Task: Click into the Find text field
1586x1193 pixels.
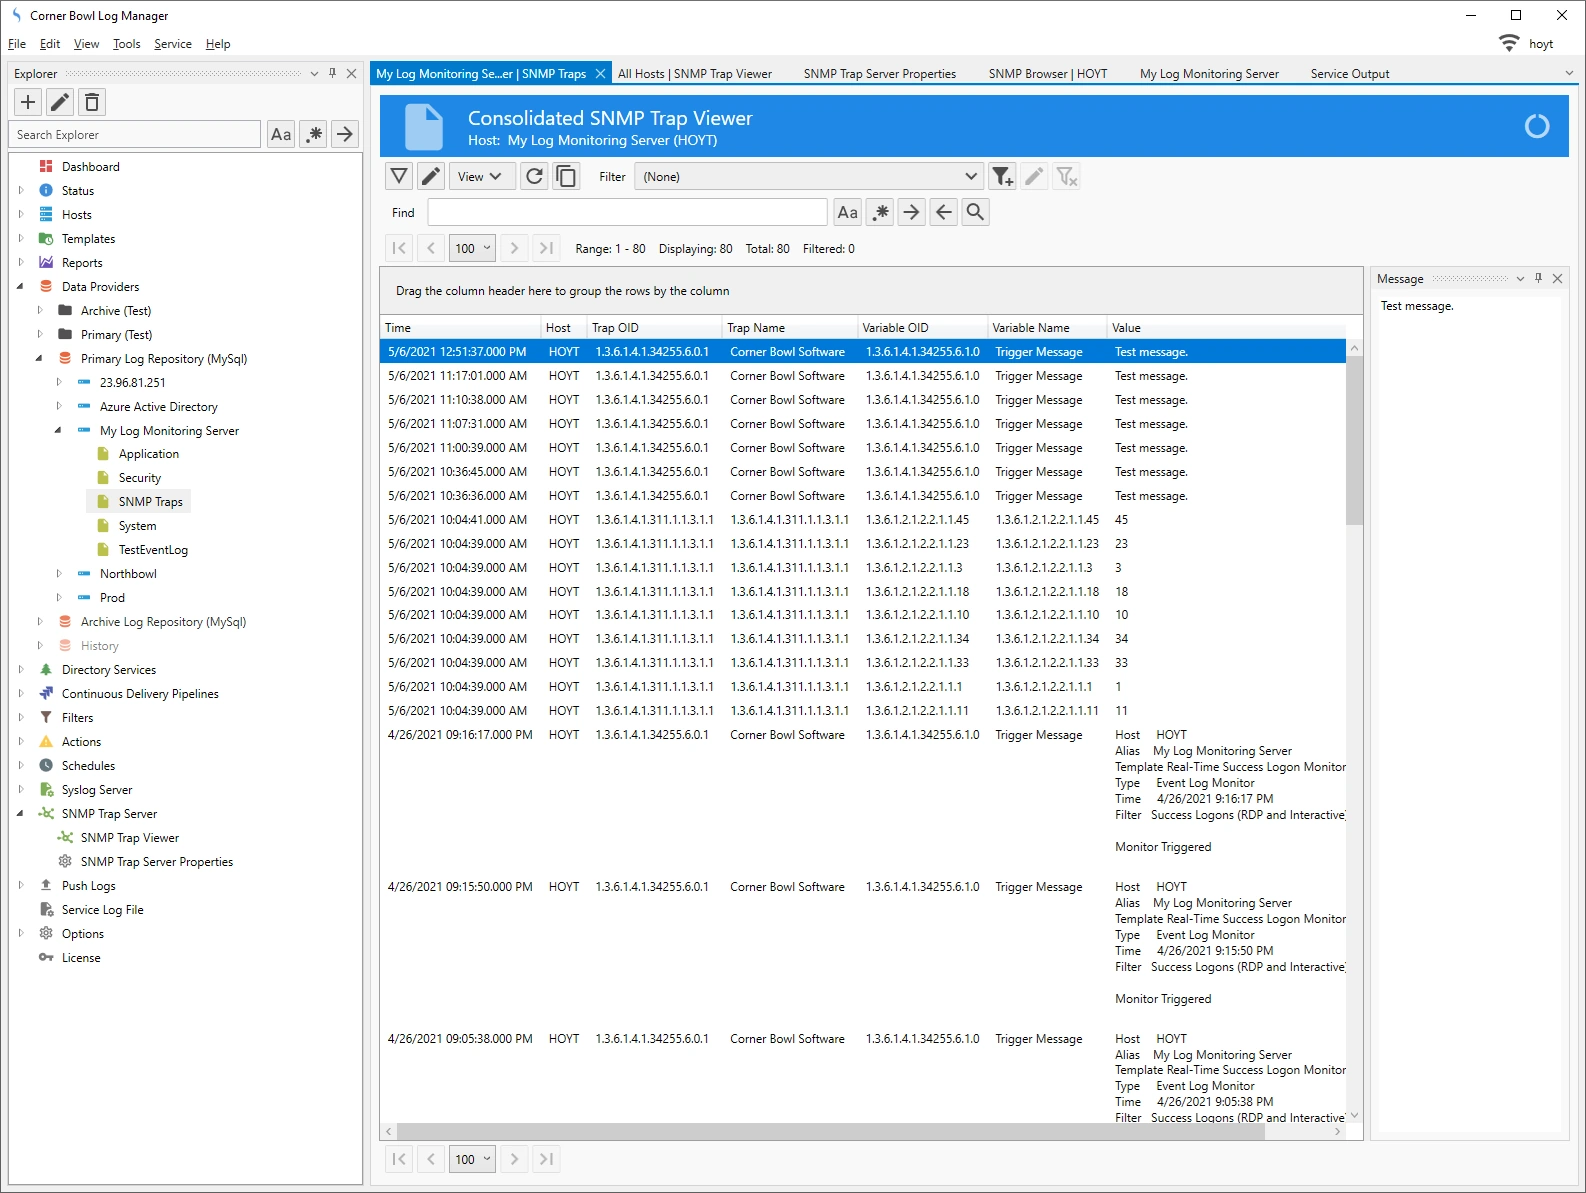Action: [x=627, y=212]
